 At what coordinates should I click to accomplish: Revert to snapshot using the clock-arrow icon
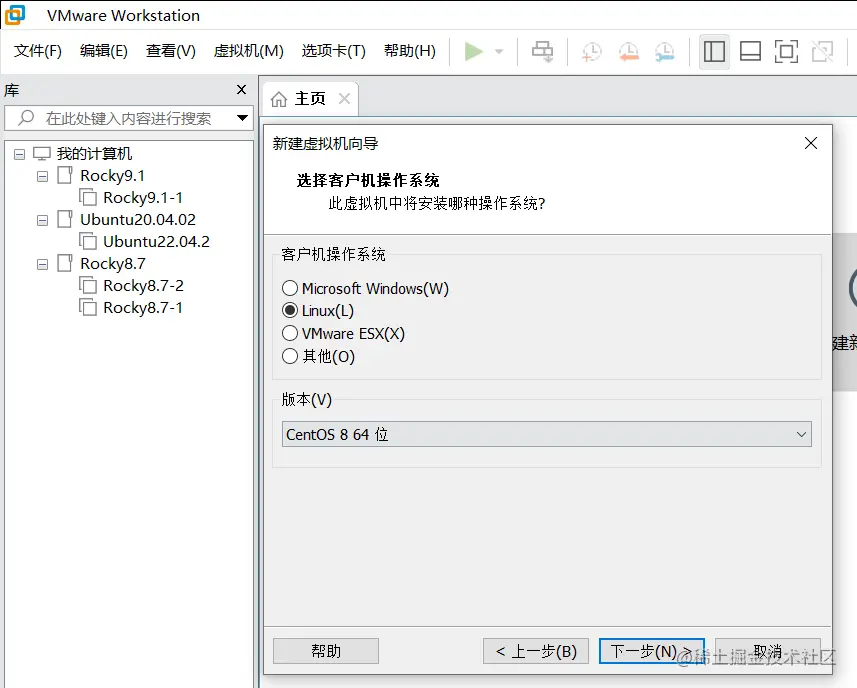pos(629,52)
